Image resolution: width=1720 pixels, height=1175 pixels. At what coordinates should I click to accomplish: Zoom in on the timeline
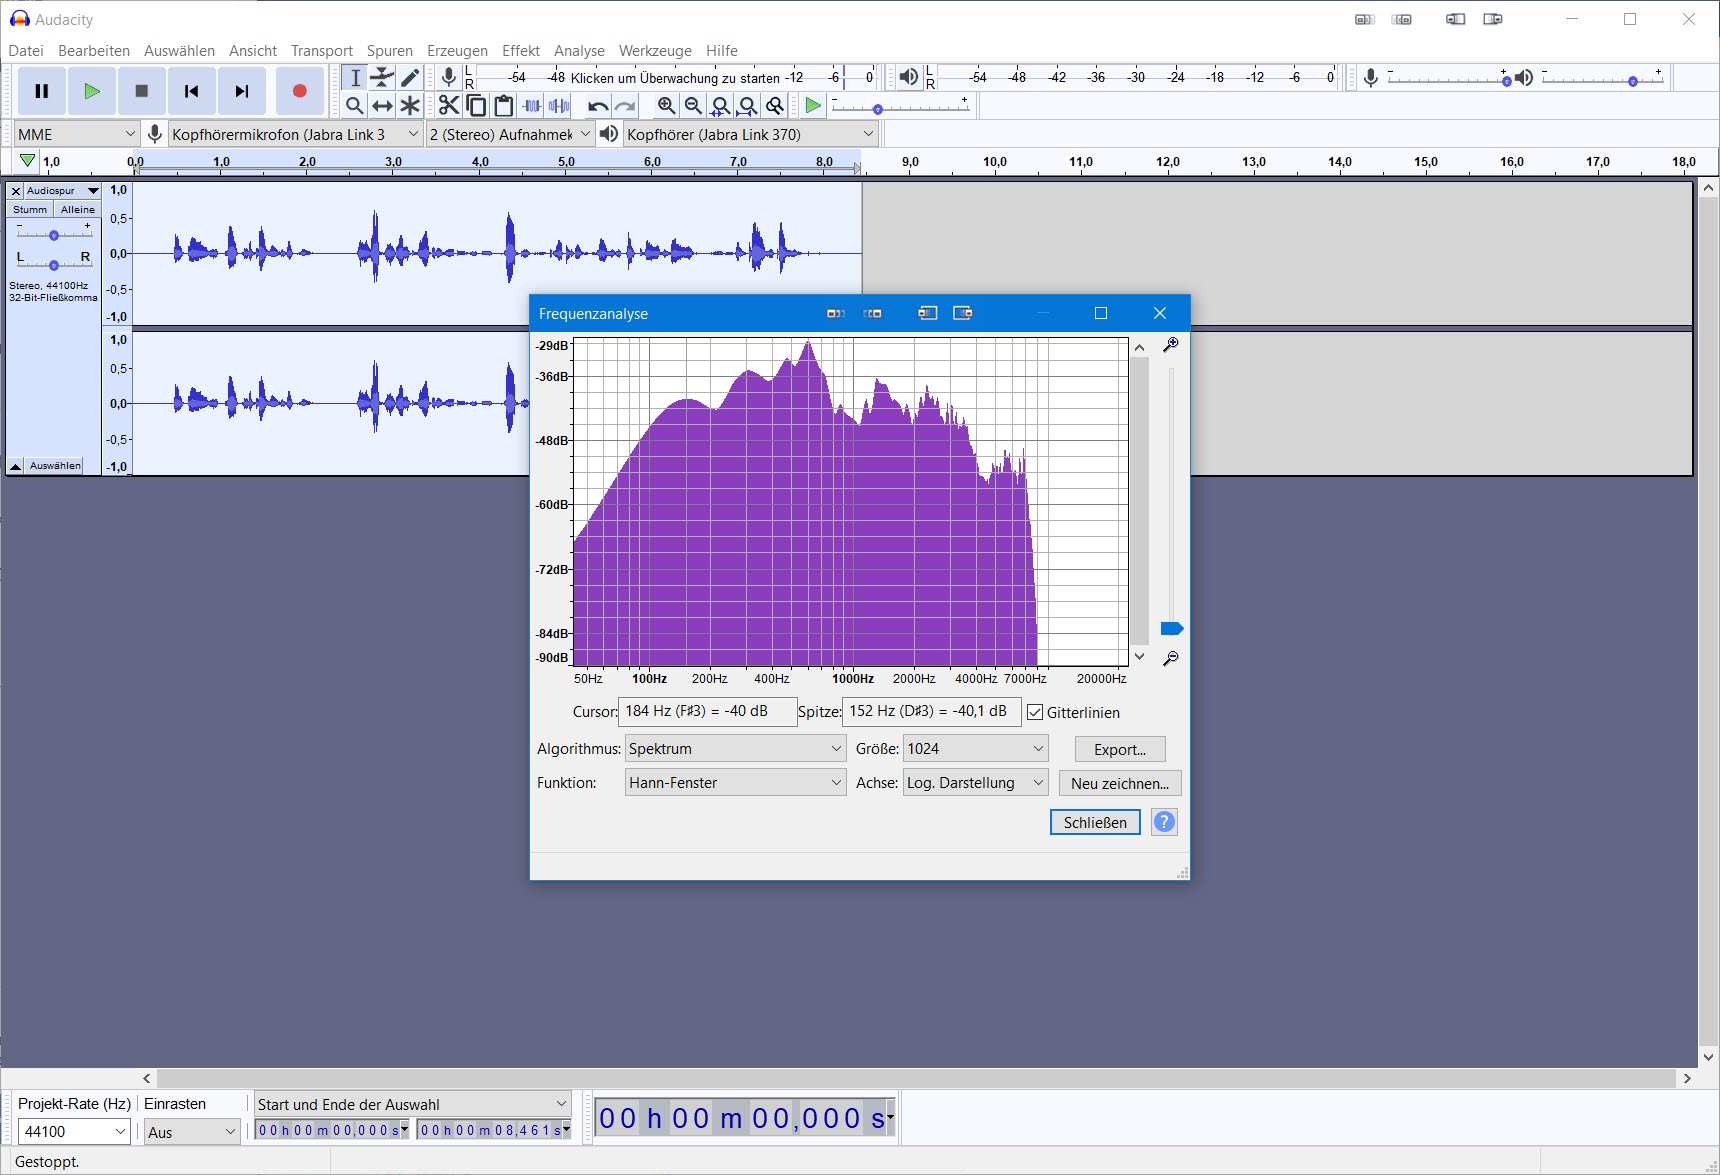[x=666, y=105]
